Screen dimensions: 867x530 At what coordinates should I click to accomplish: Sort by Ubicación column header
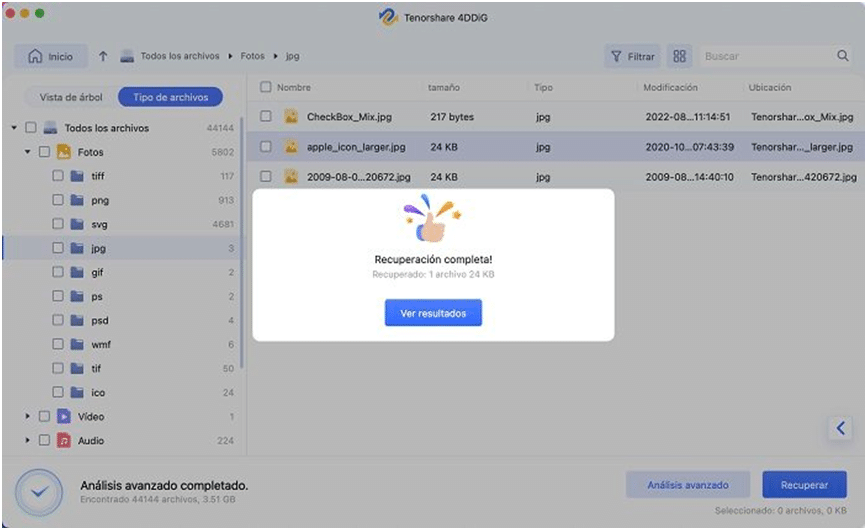[x=770, y=87]
